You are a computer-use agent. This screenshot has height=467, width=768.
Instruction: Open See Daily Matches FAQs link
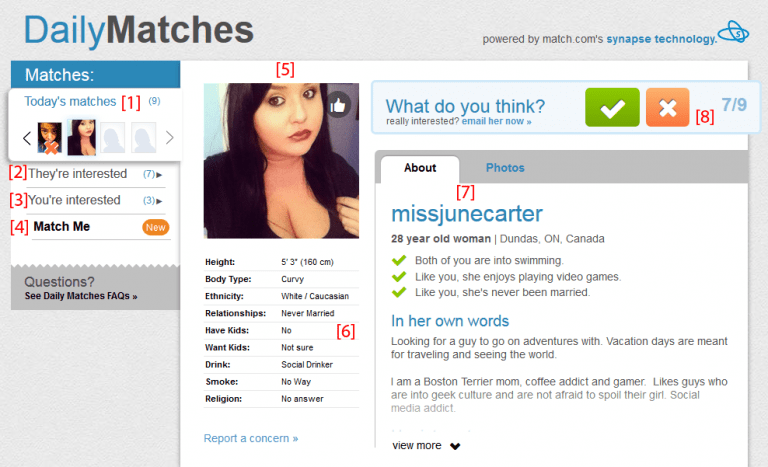pyautogui.click(x=81, y=296)
